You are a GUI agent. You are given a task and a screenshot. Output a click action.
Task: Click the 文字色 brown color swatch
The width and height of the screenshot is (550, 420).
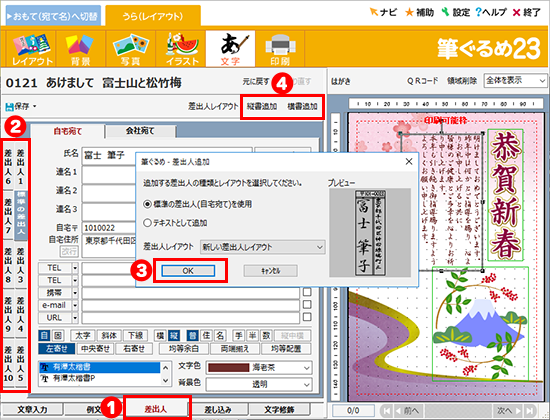[228, 368]
